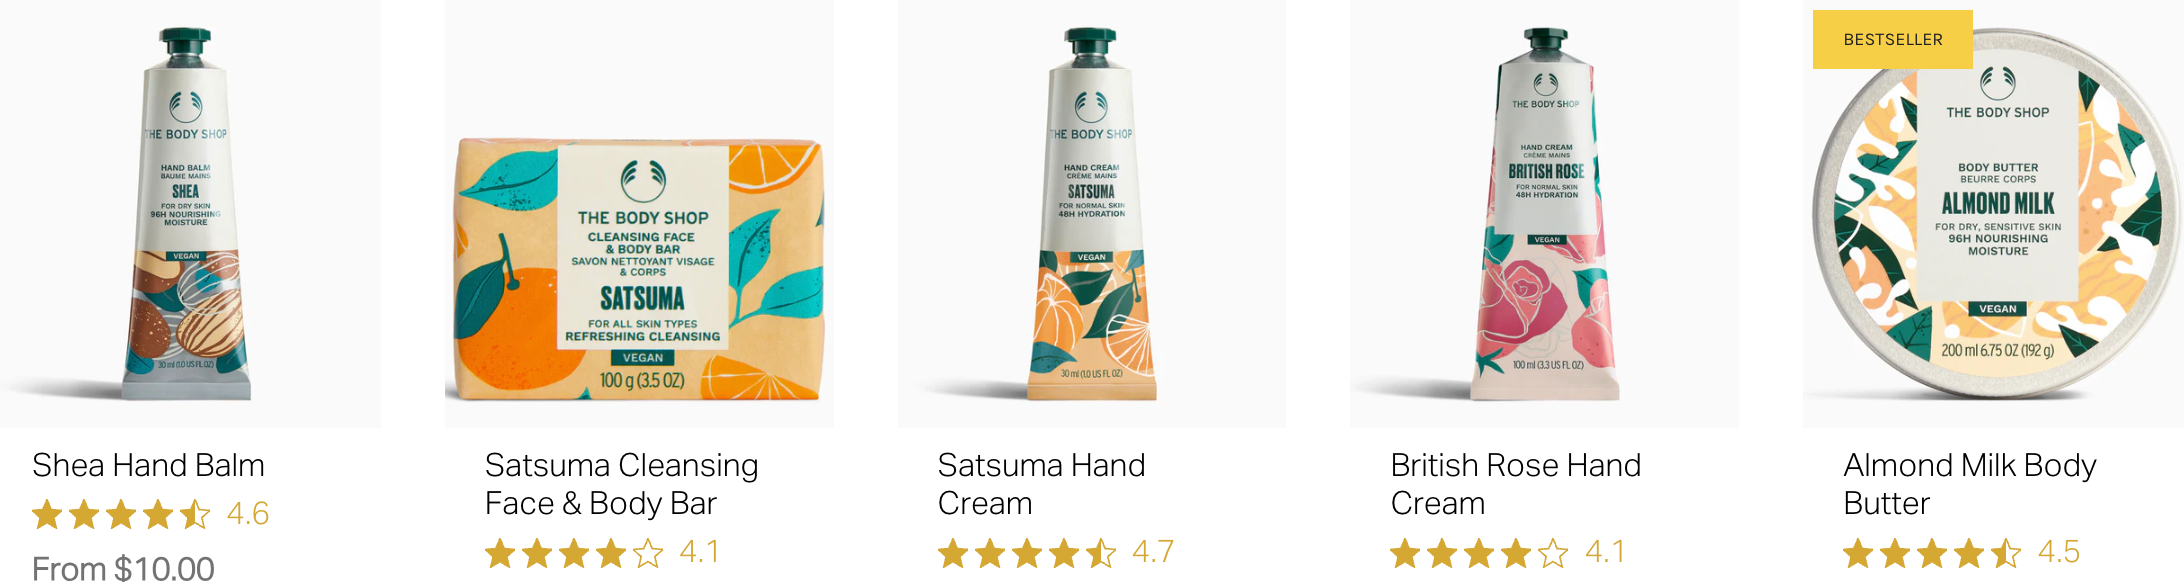Click the 4.7 rating beside Satsuma Hand Cream
The image size is (2184, 582).
coord(1153,552)
